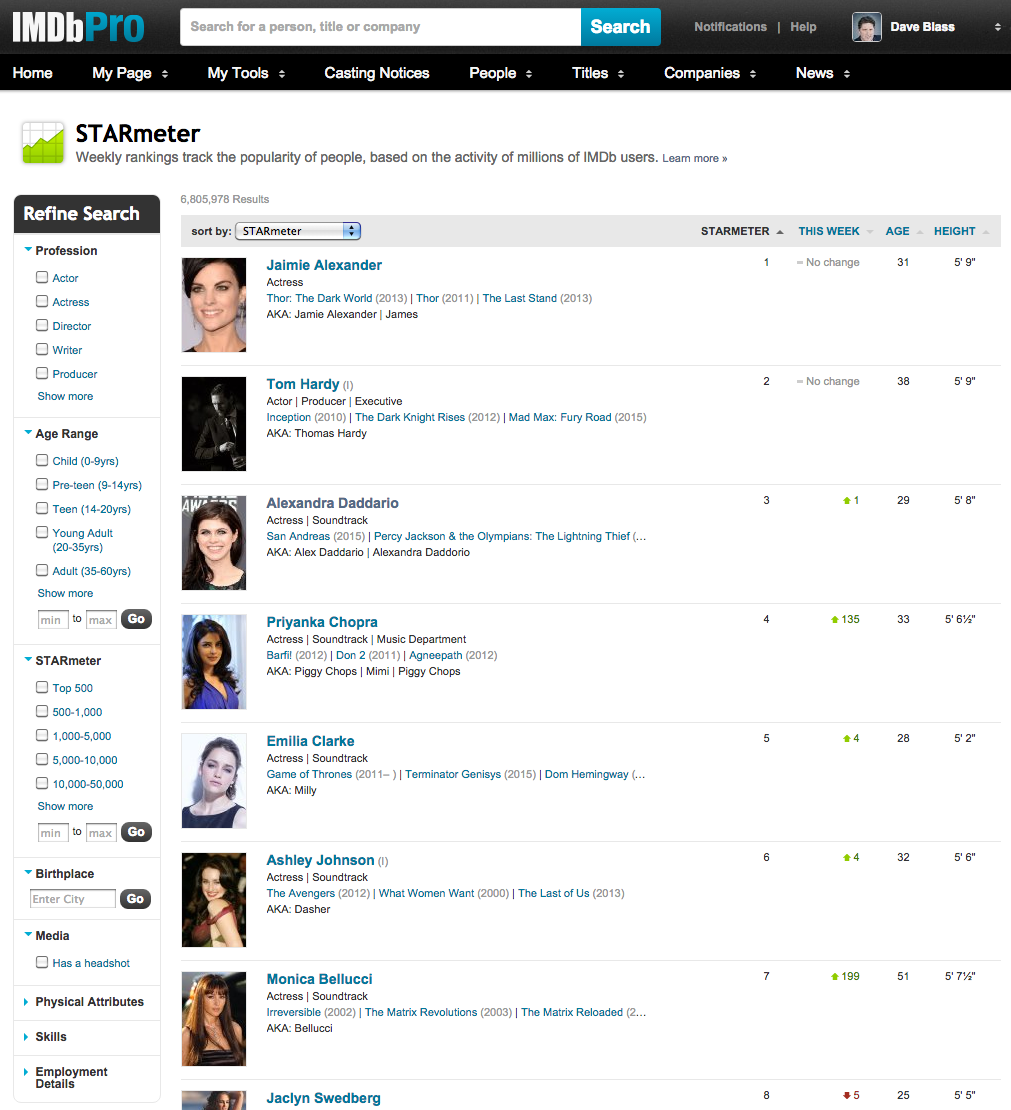Tick the Has a headshot checkbox
Viewport: 1011px width, 1110px height.
click(x=42, y=963)
